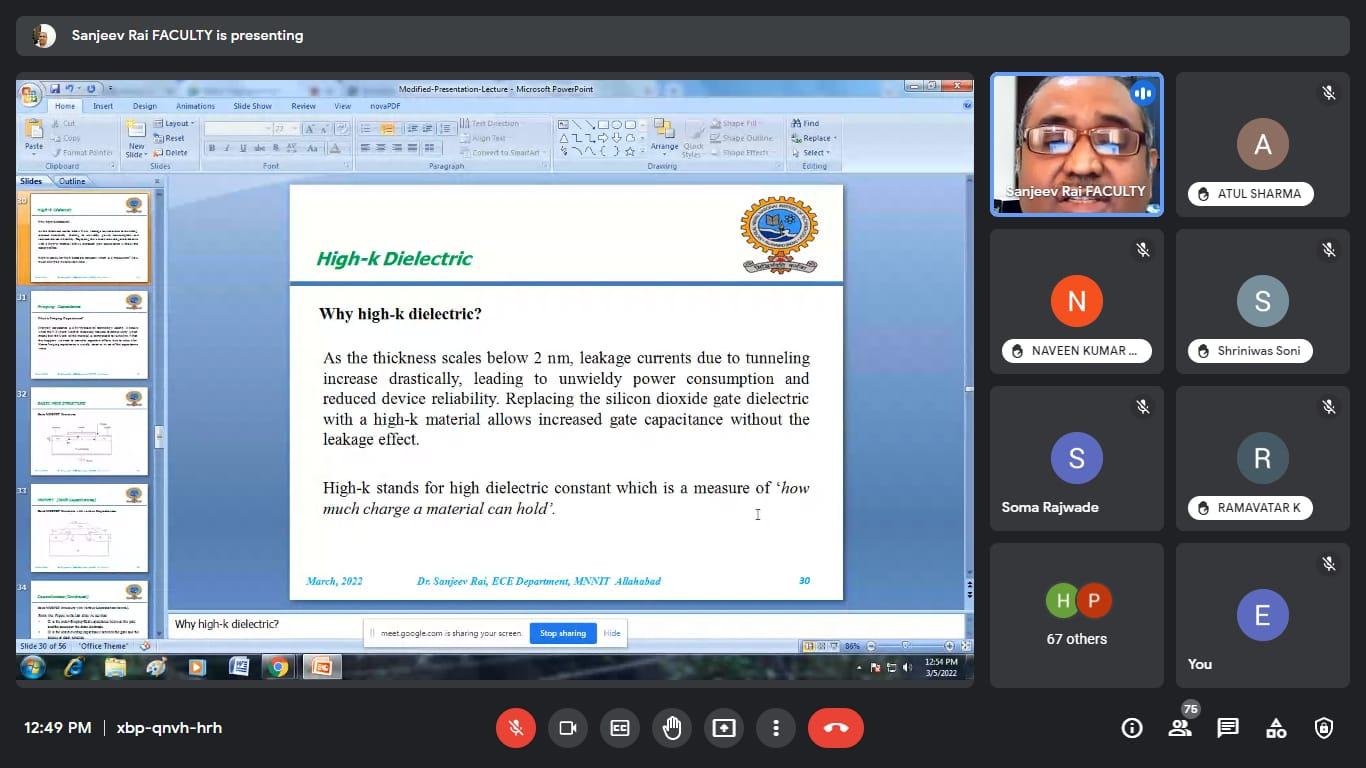
Task: Expand the 67 others participant tile
Action: tap(1076, 615)
